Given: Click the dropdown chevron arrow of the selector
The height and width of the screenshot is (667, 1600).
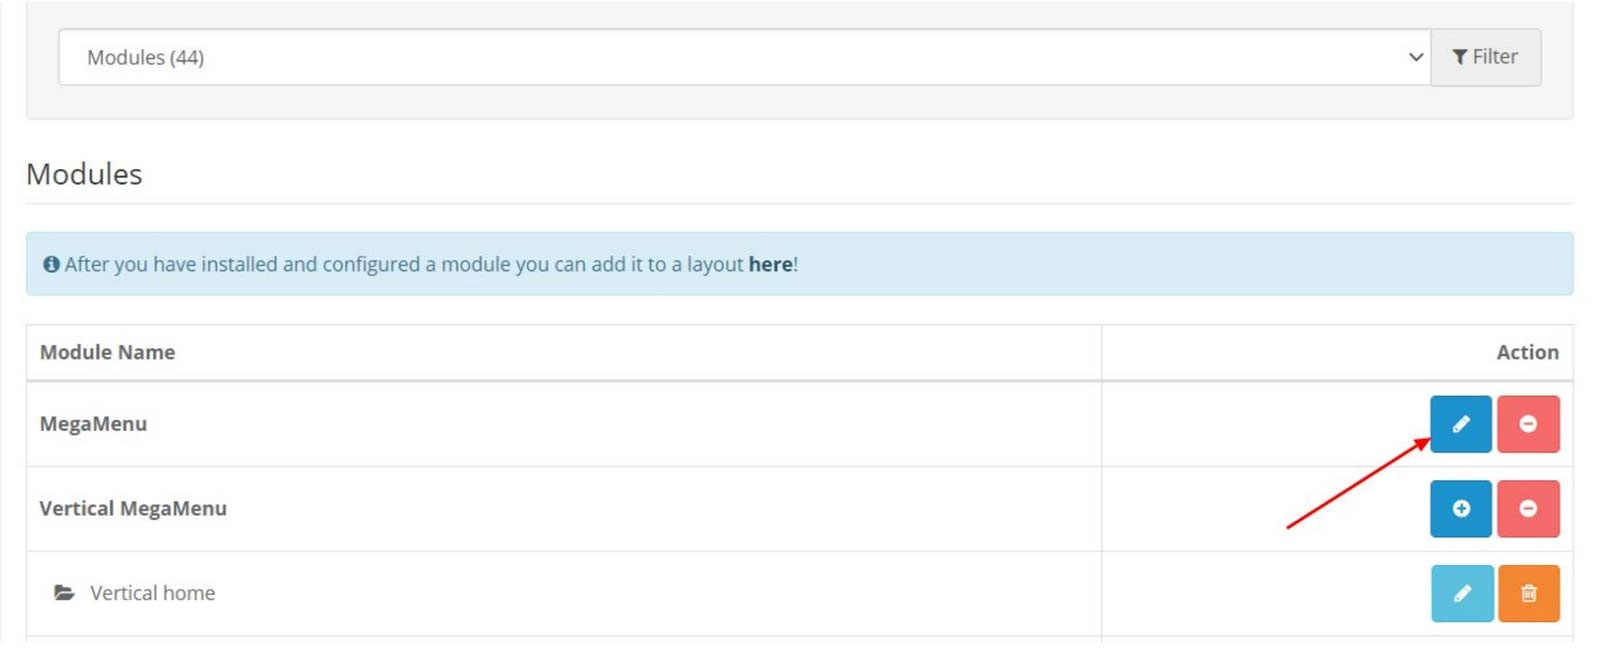Looking at the screenshot, I should pyautogui.click(x=1415, y=57).
